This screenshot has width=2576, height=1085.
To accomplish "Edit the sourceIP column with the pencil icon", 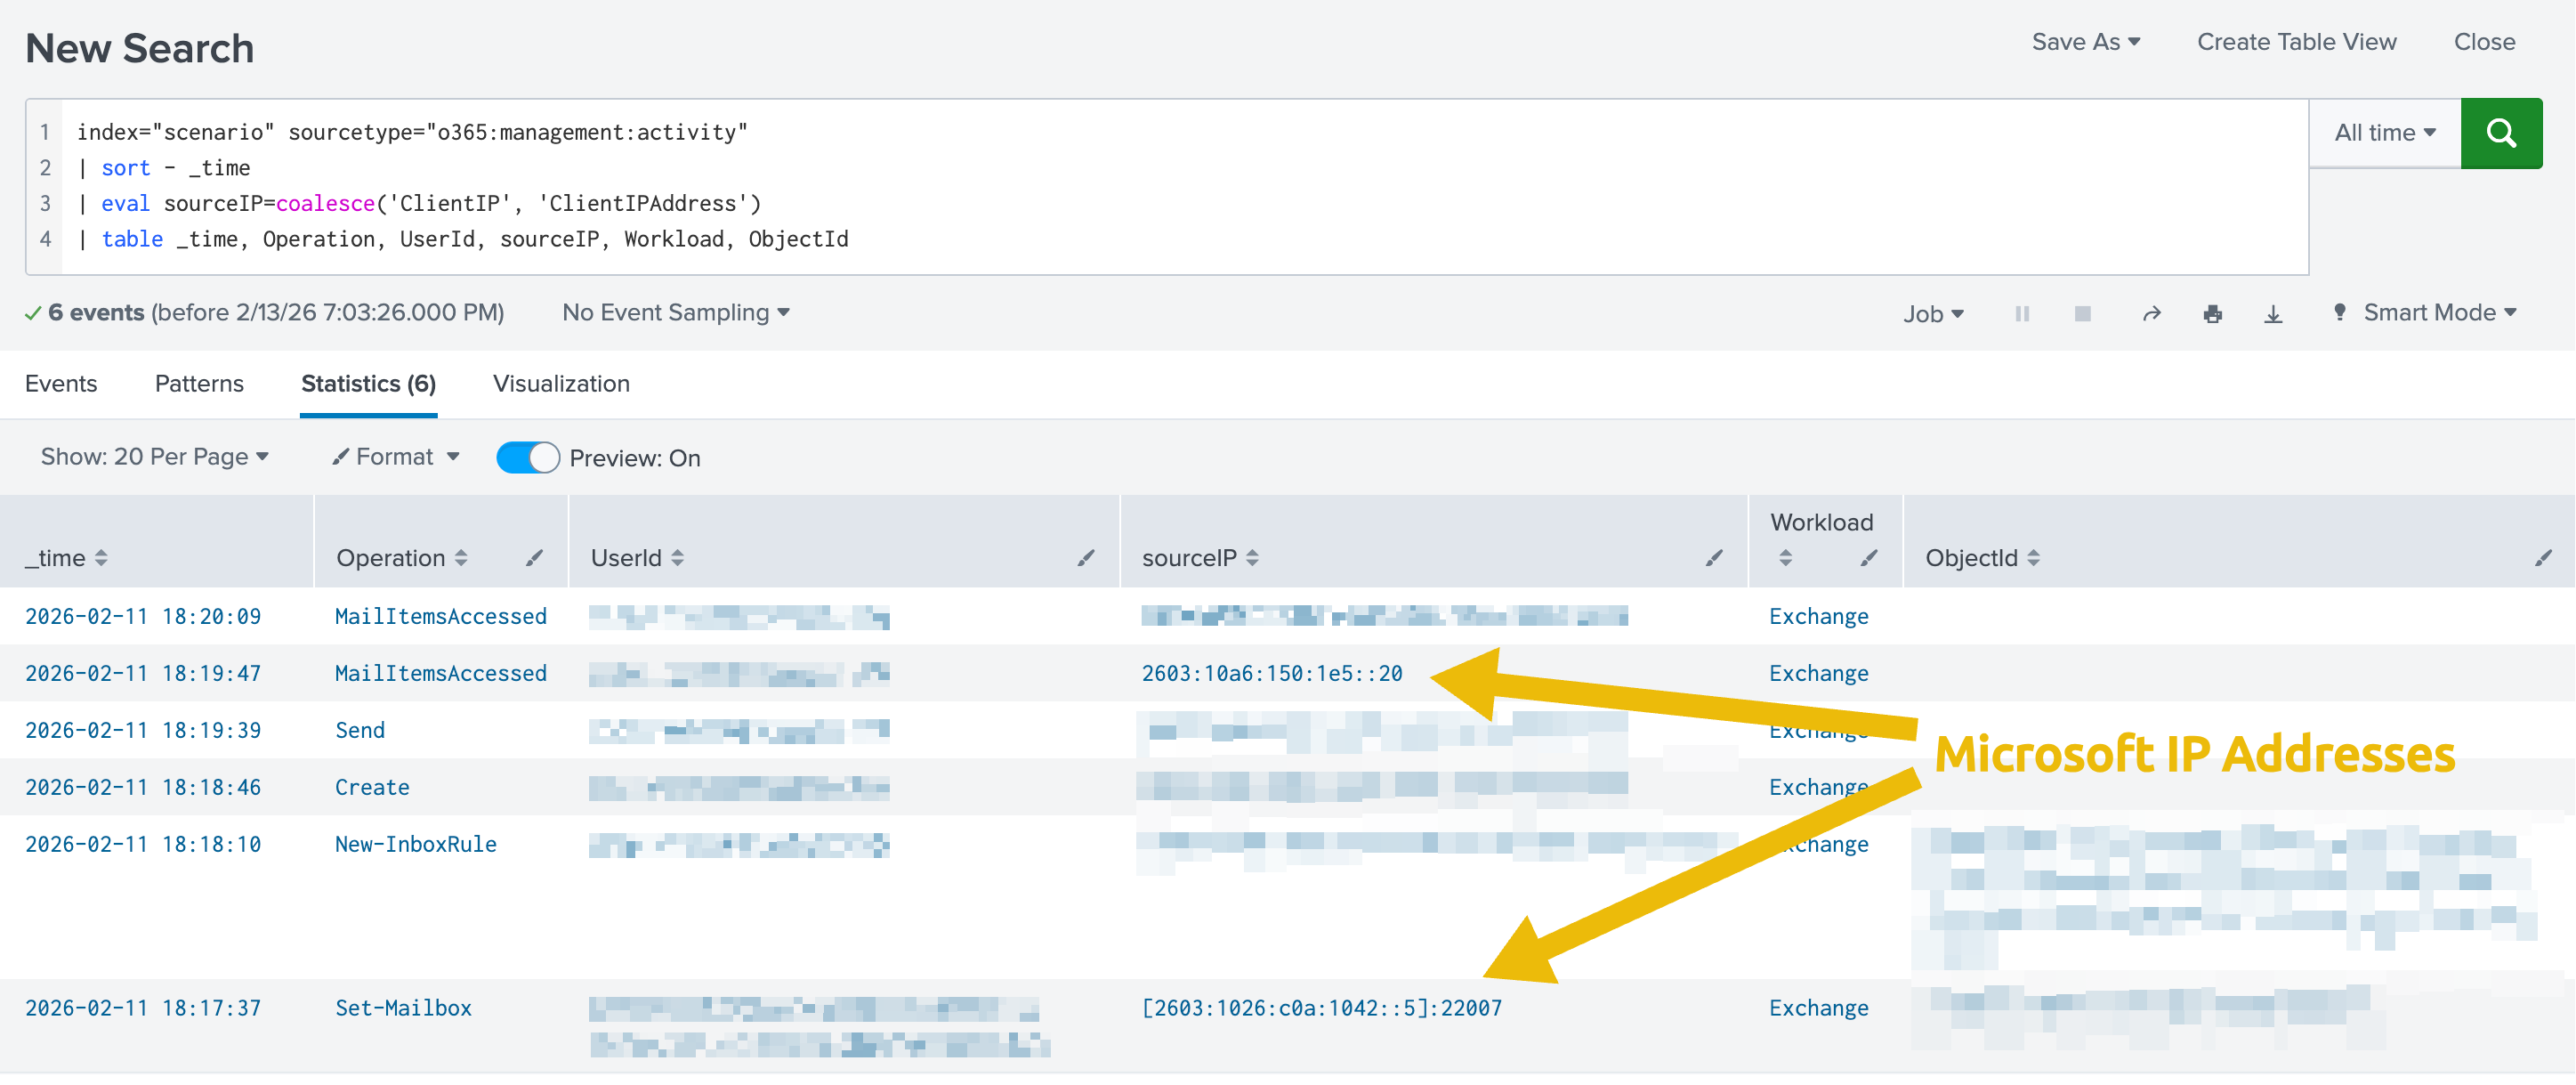I will tap(1714, 559).
